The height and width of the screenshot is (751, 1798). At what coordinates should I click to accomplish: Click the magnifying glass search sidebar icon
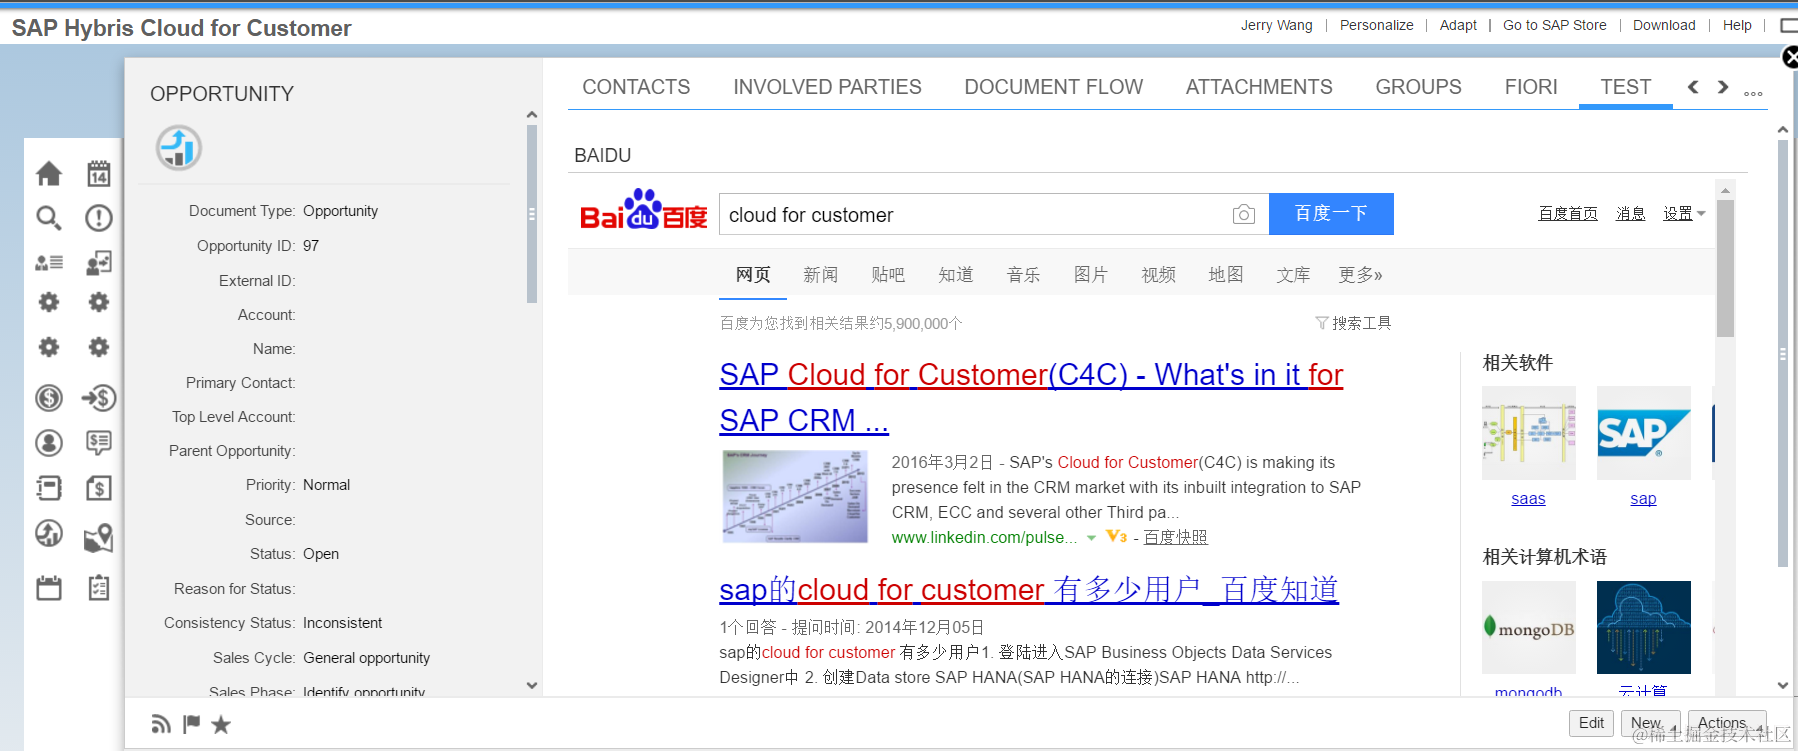point(49,217)
